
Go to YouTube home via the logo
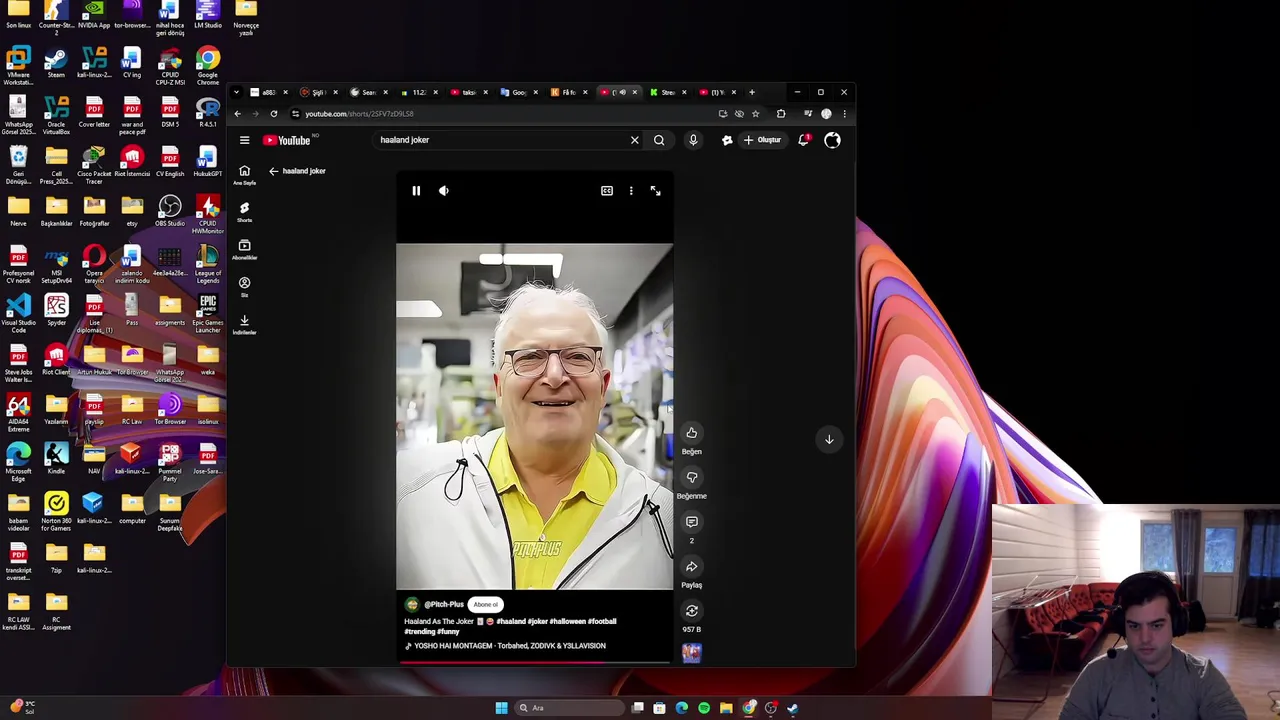pos(288,140)
